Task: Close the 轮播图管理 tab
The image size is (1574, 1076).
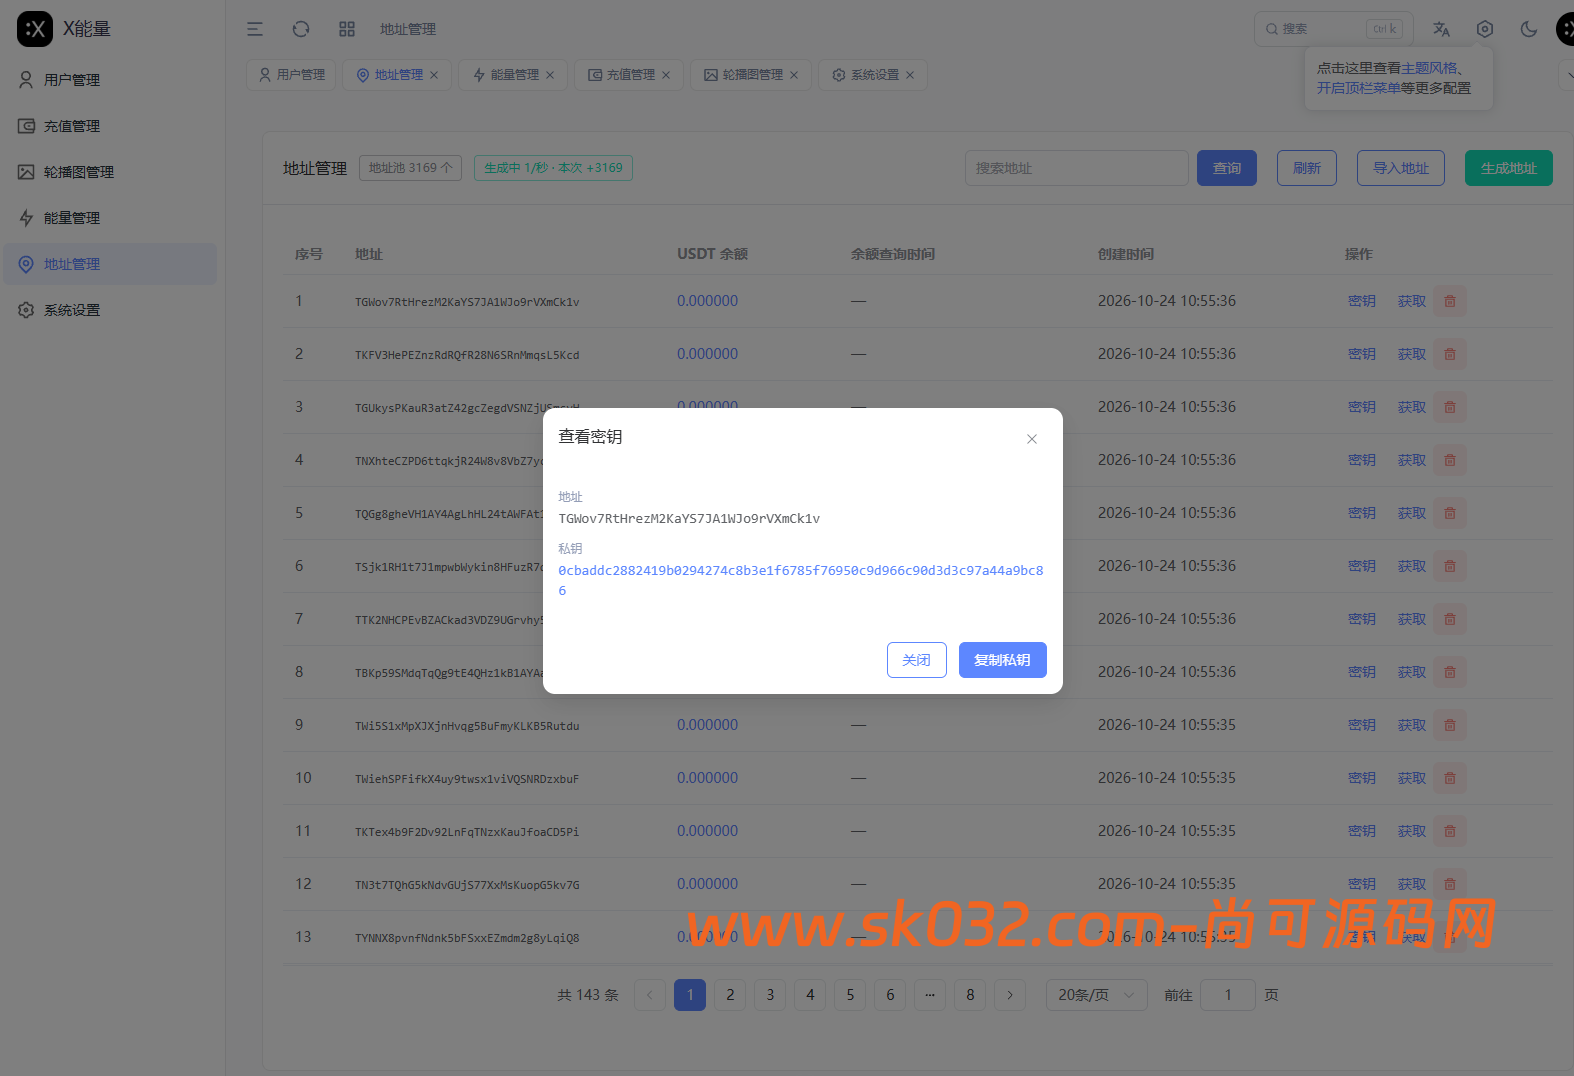Action: pyautogui.click(x=794, y=75)
